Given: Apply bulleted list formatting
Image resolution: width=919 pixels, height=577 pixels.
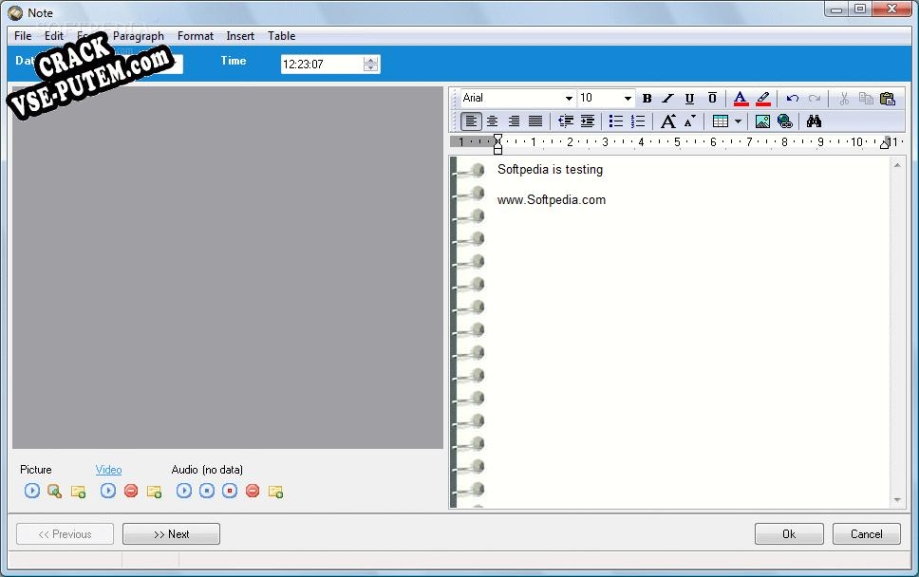Looking at the screenshot, I should pos(616,121).
